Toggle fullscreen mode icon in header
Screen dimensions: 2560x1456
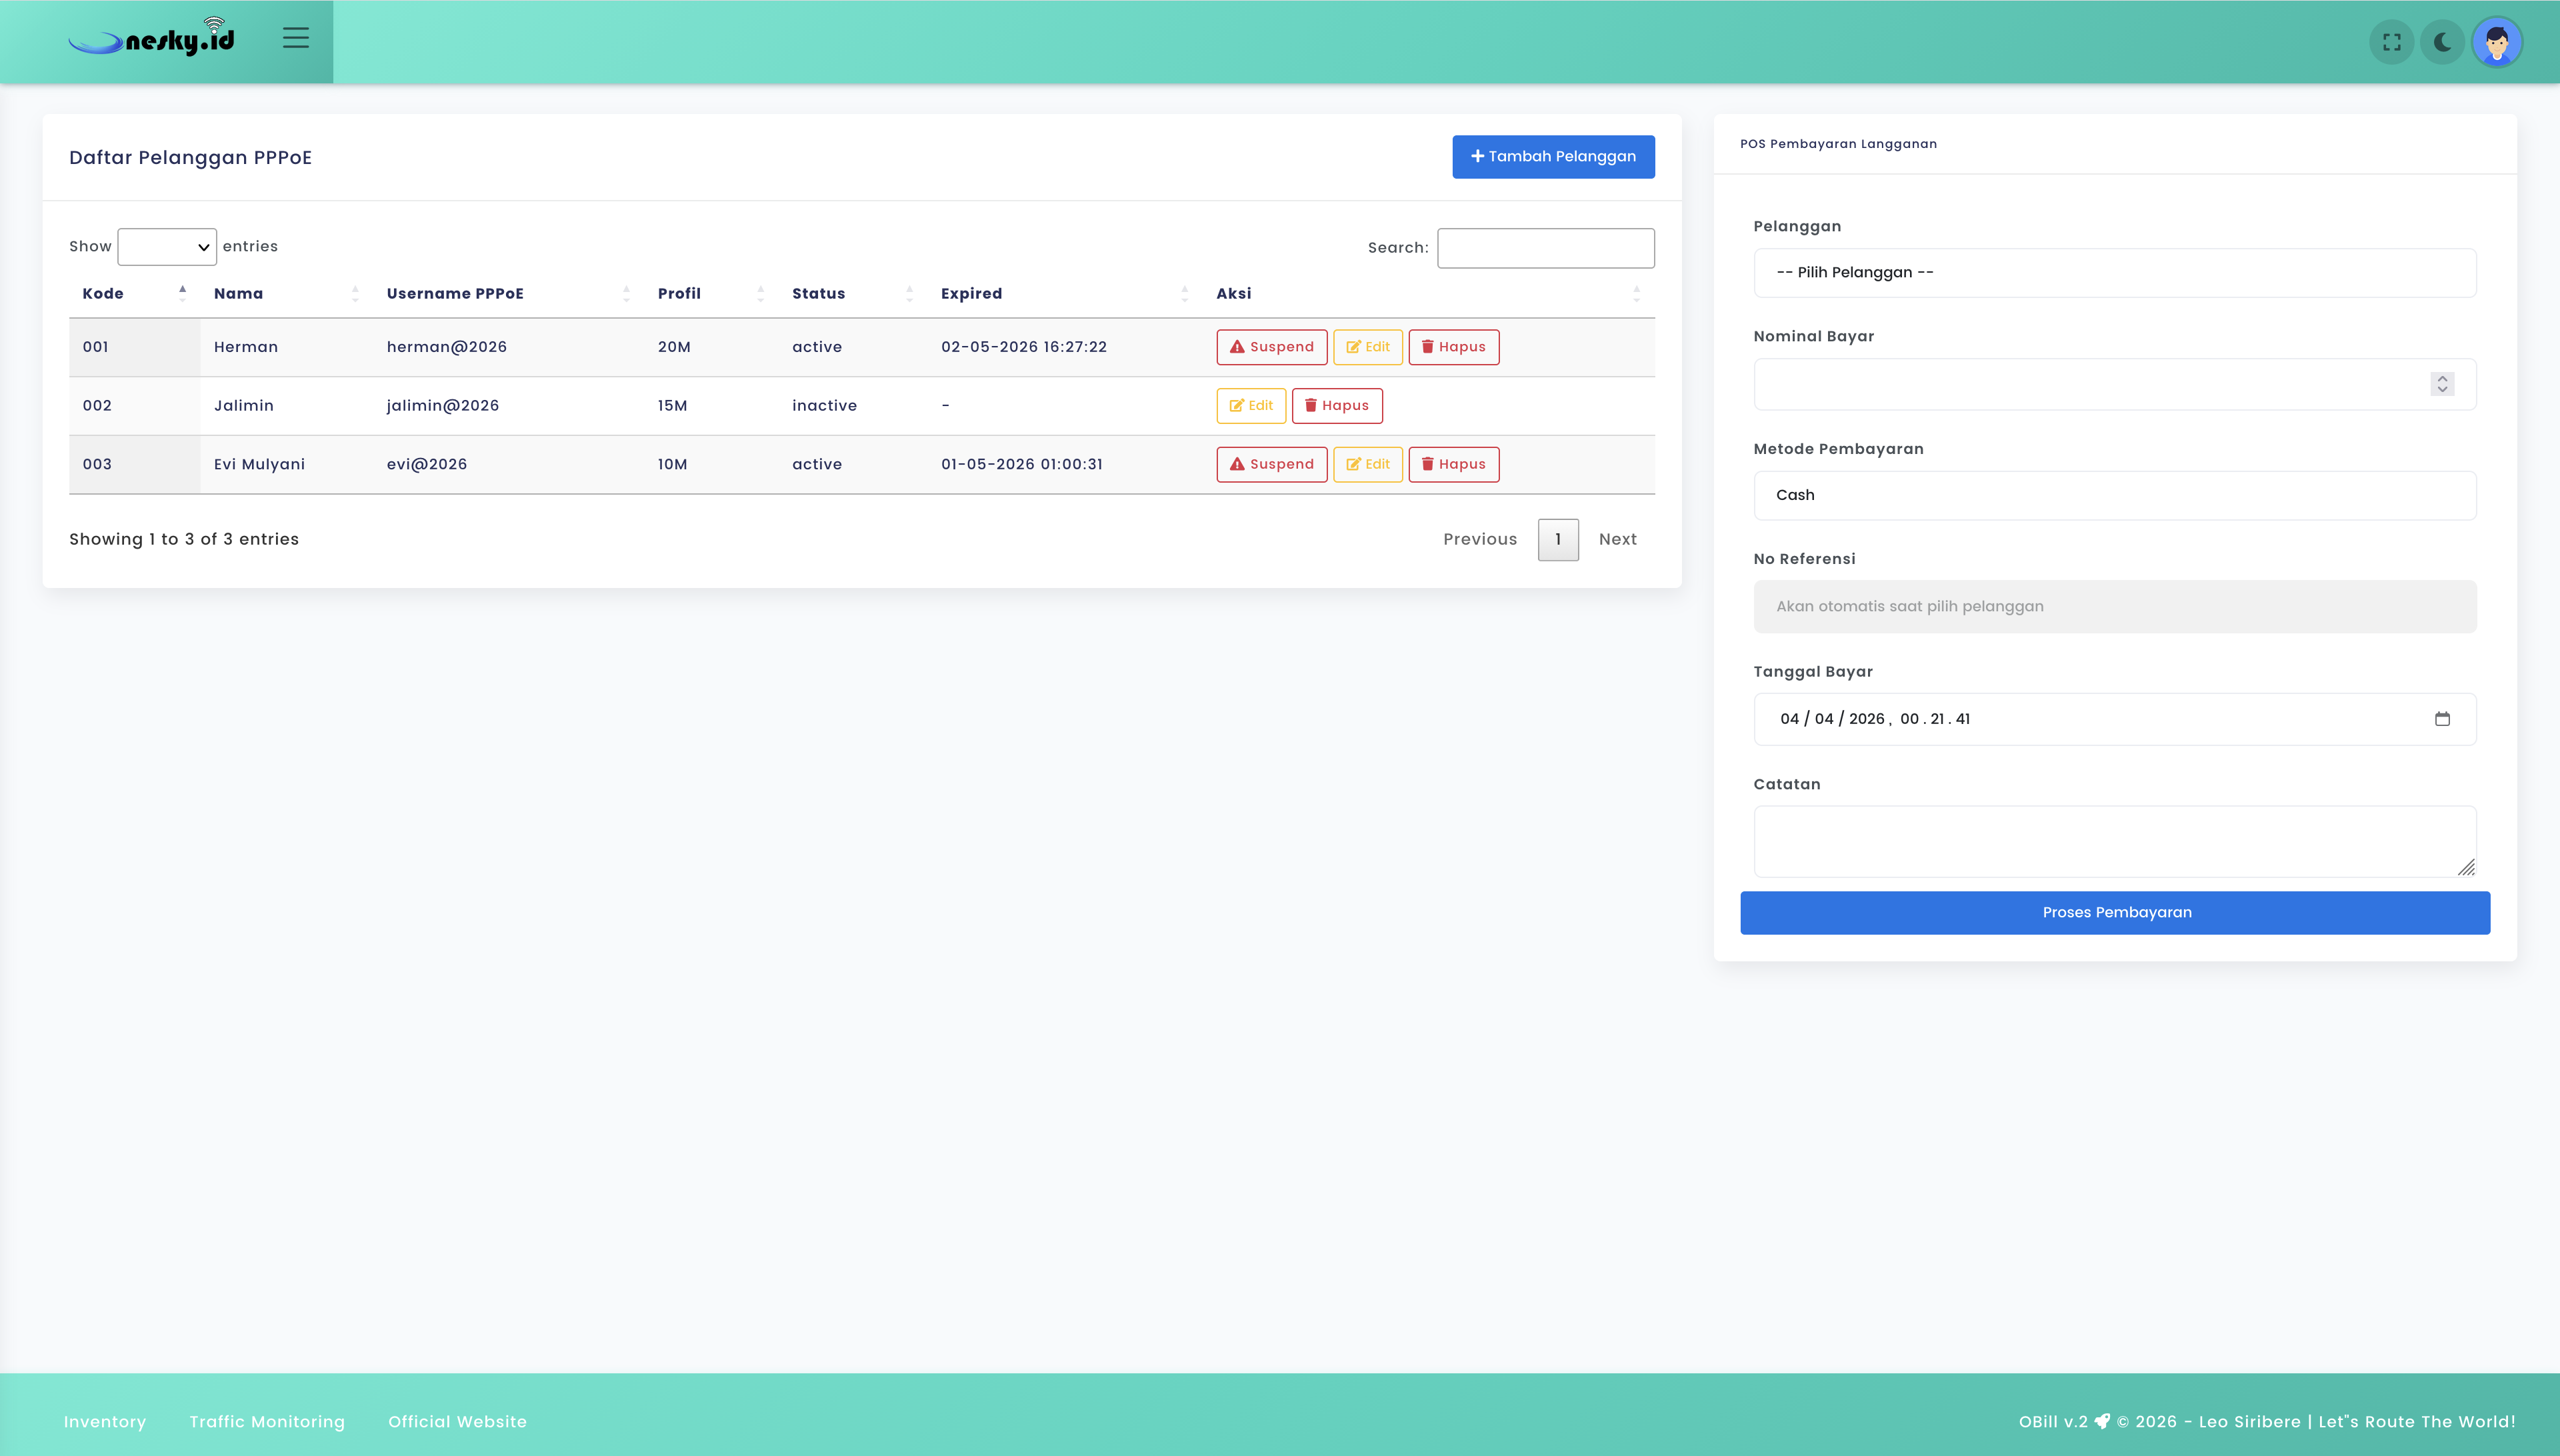click(2391, 42)
